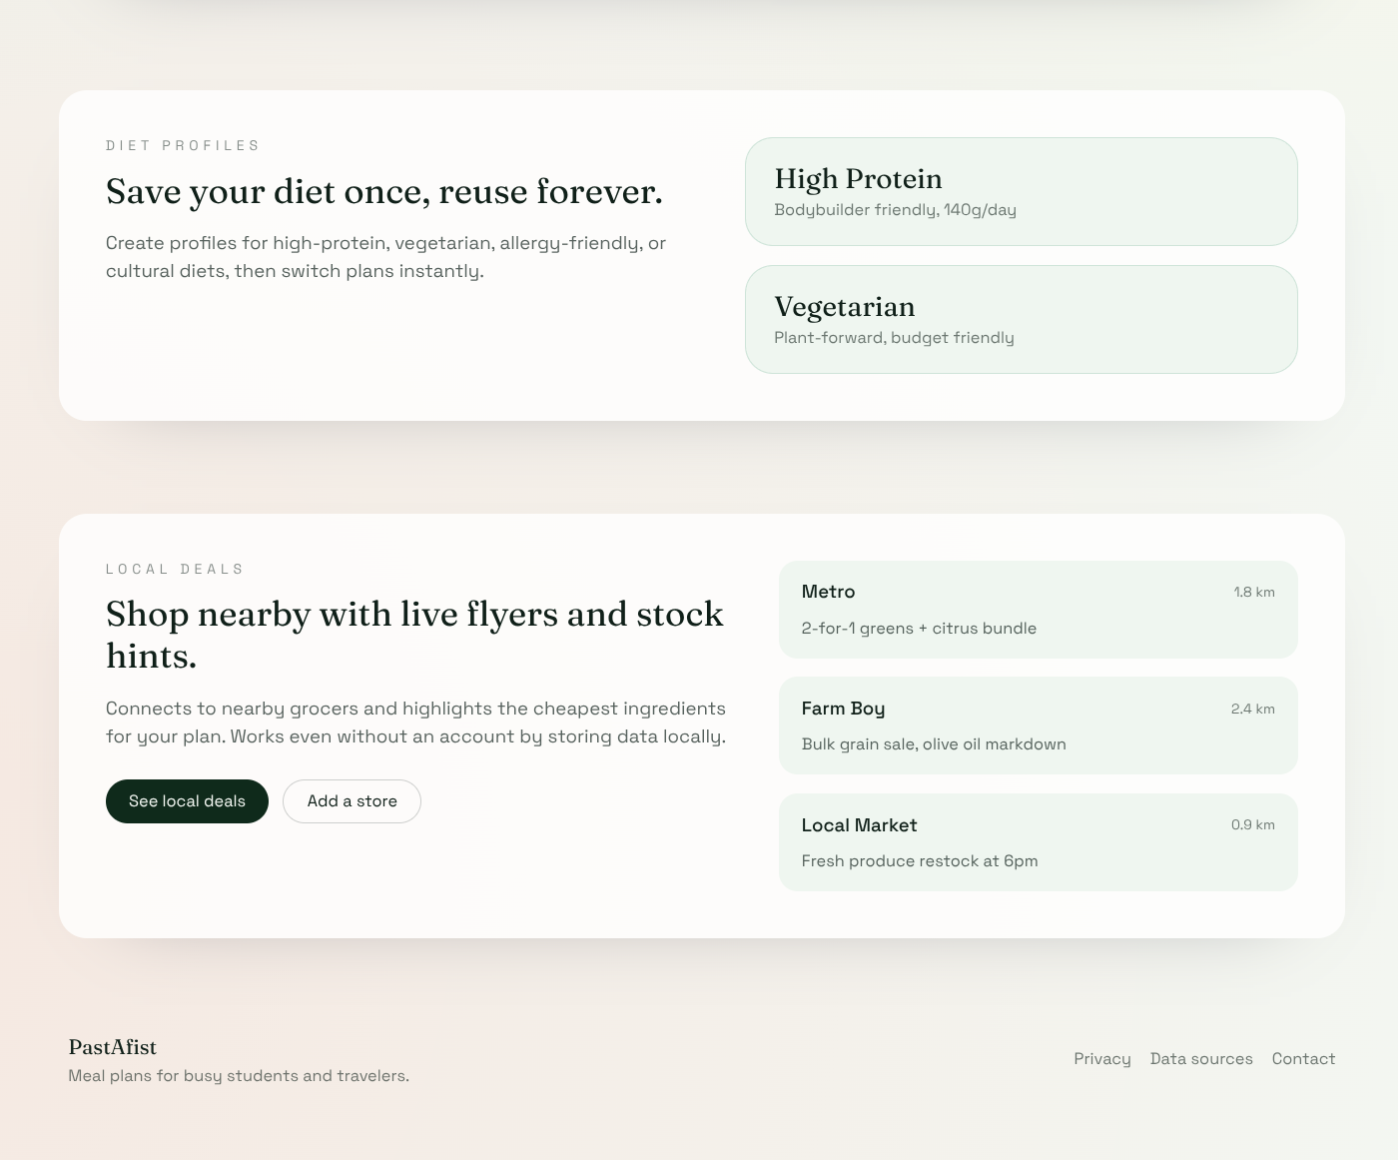Click the See local deals button
The height and width of the screenshot is (1160, 1398).
[x=187, y=801]
